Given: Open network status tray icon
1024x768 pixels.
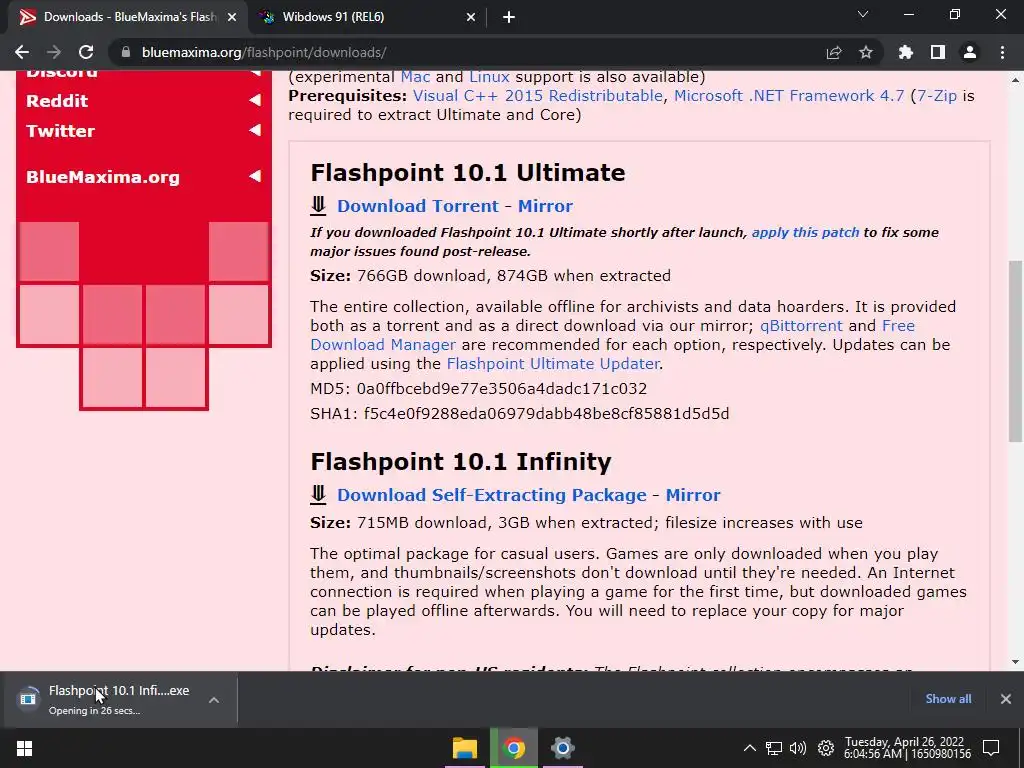Looking at the screenshot, I should coord(774,748).
